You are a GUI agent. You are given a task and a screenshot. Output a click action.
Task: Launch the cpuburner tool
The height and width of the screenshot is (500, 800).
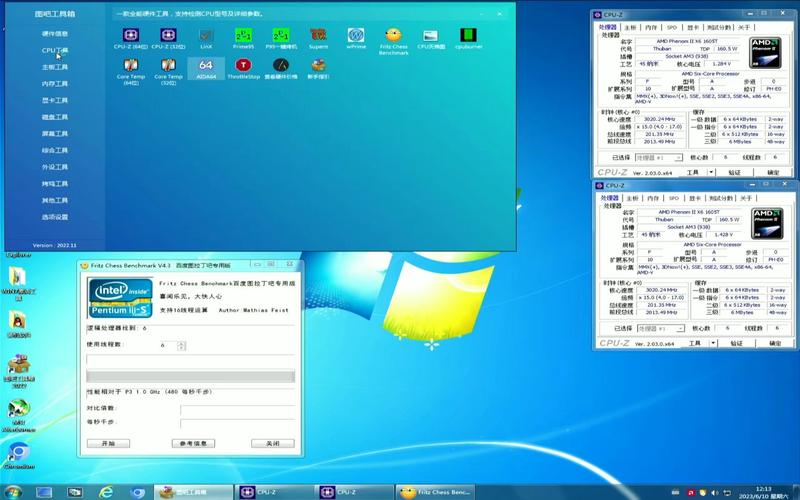pyautogui.click(x=468, y=39)
